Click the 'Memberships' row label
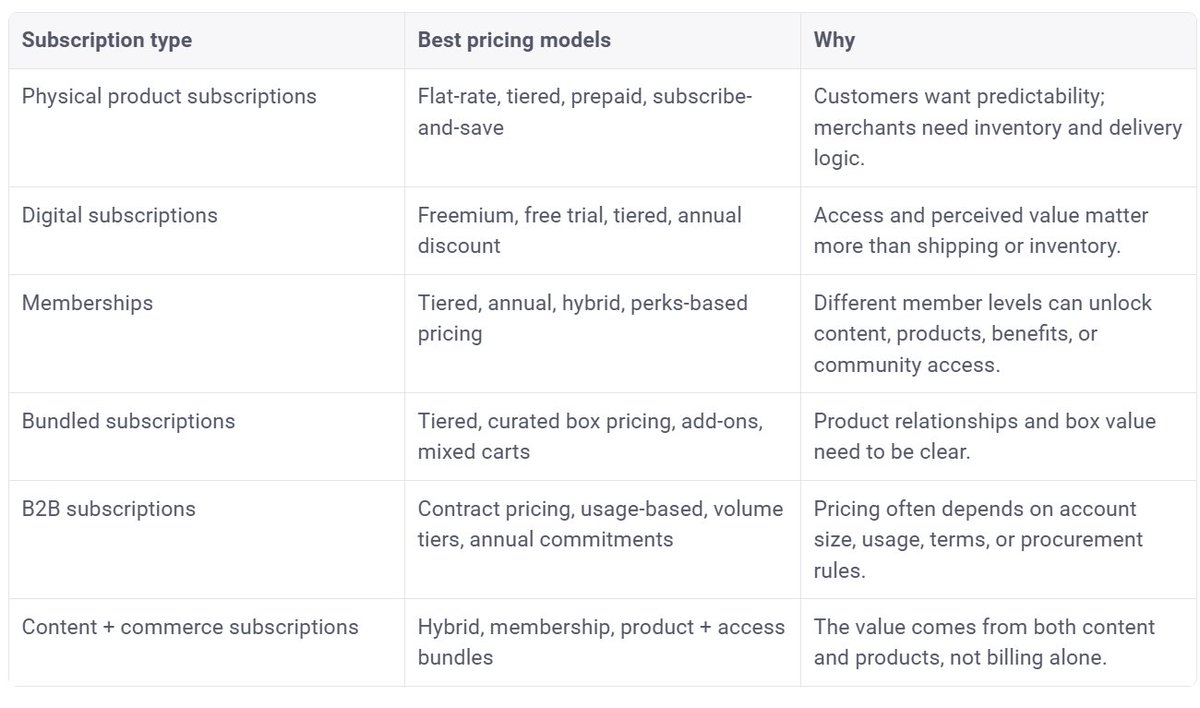Image resolution: width=1200 pixels, height=708 pixels. 87,303
